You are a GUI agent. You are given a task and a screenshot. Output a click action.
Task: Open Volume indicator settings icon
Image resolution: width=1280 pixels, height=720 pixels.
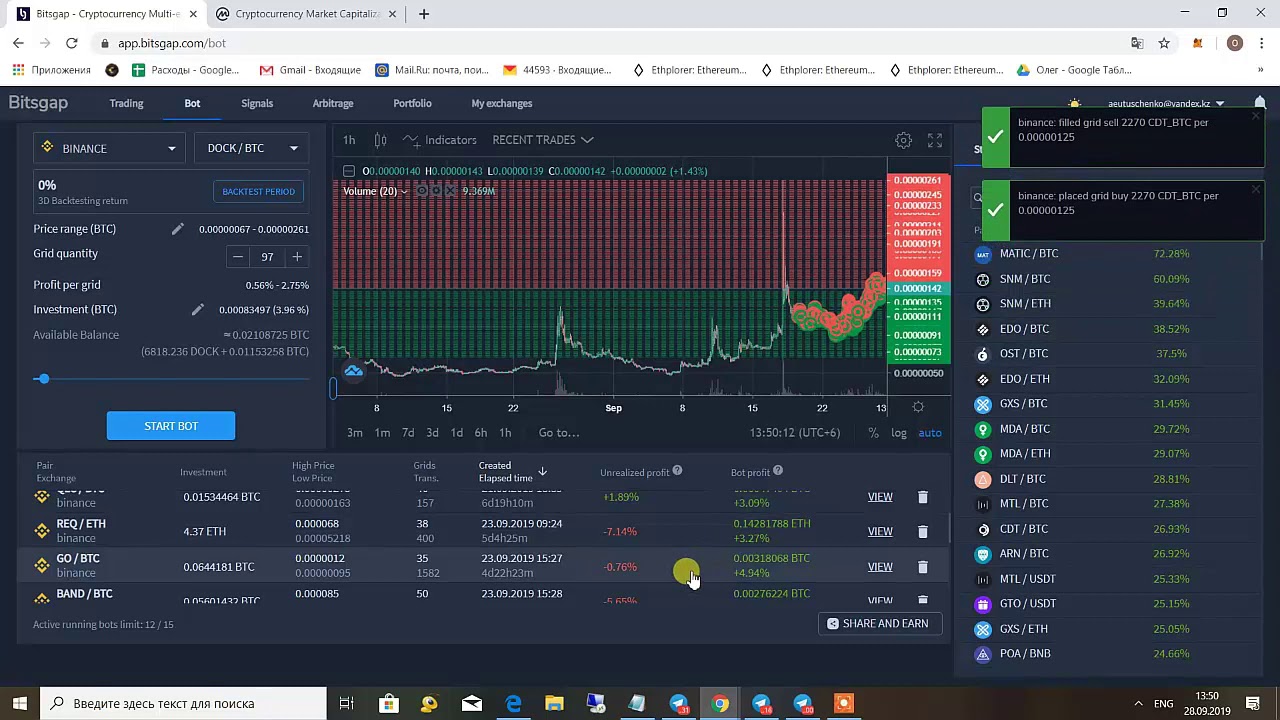click(437, 191)
